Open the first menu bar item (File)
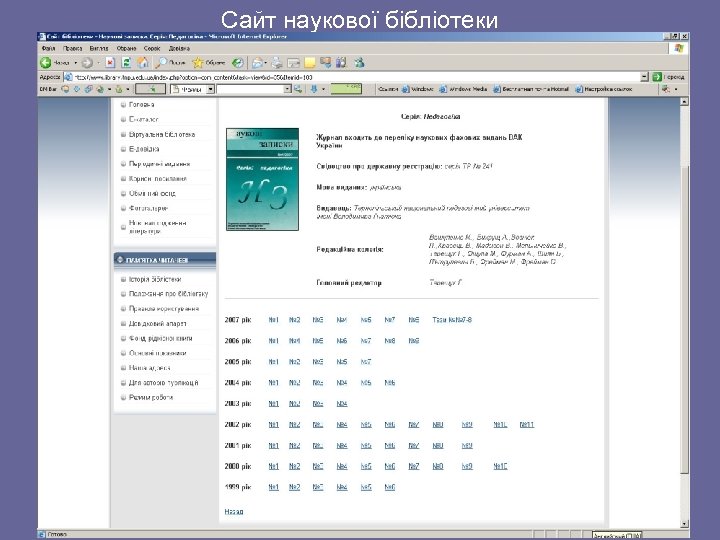 click(x=49, y=48)
